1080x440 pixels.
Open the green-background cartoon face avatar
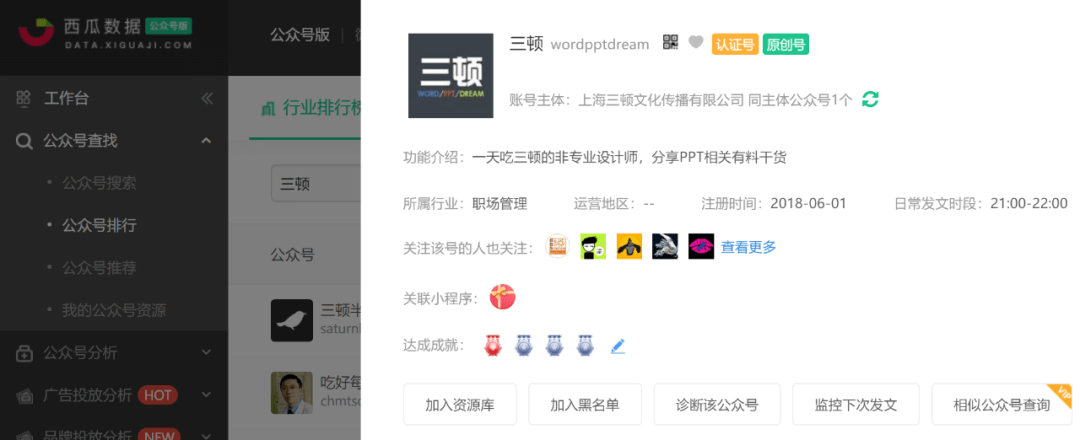pyautogui.click(x=592, y=246)
